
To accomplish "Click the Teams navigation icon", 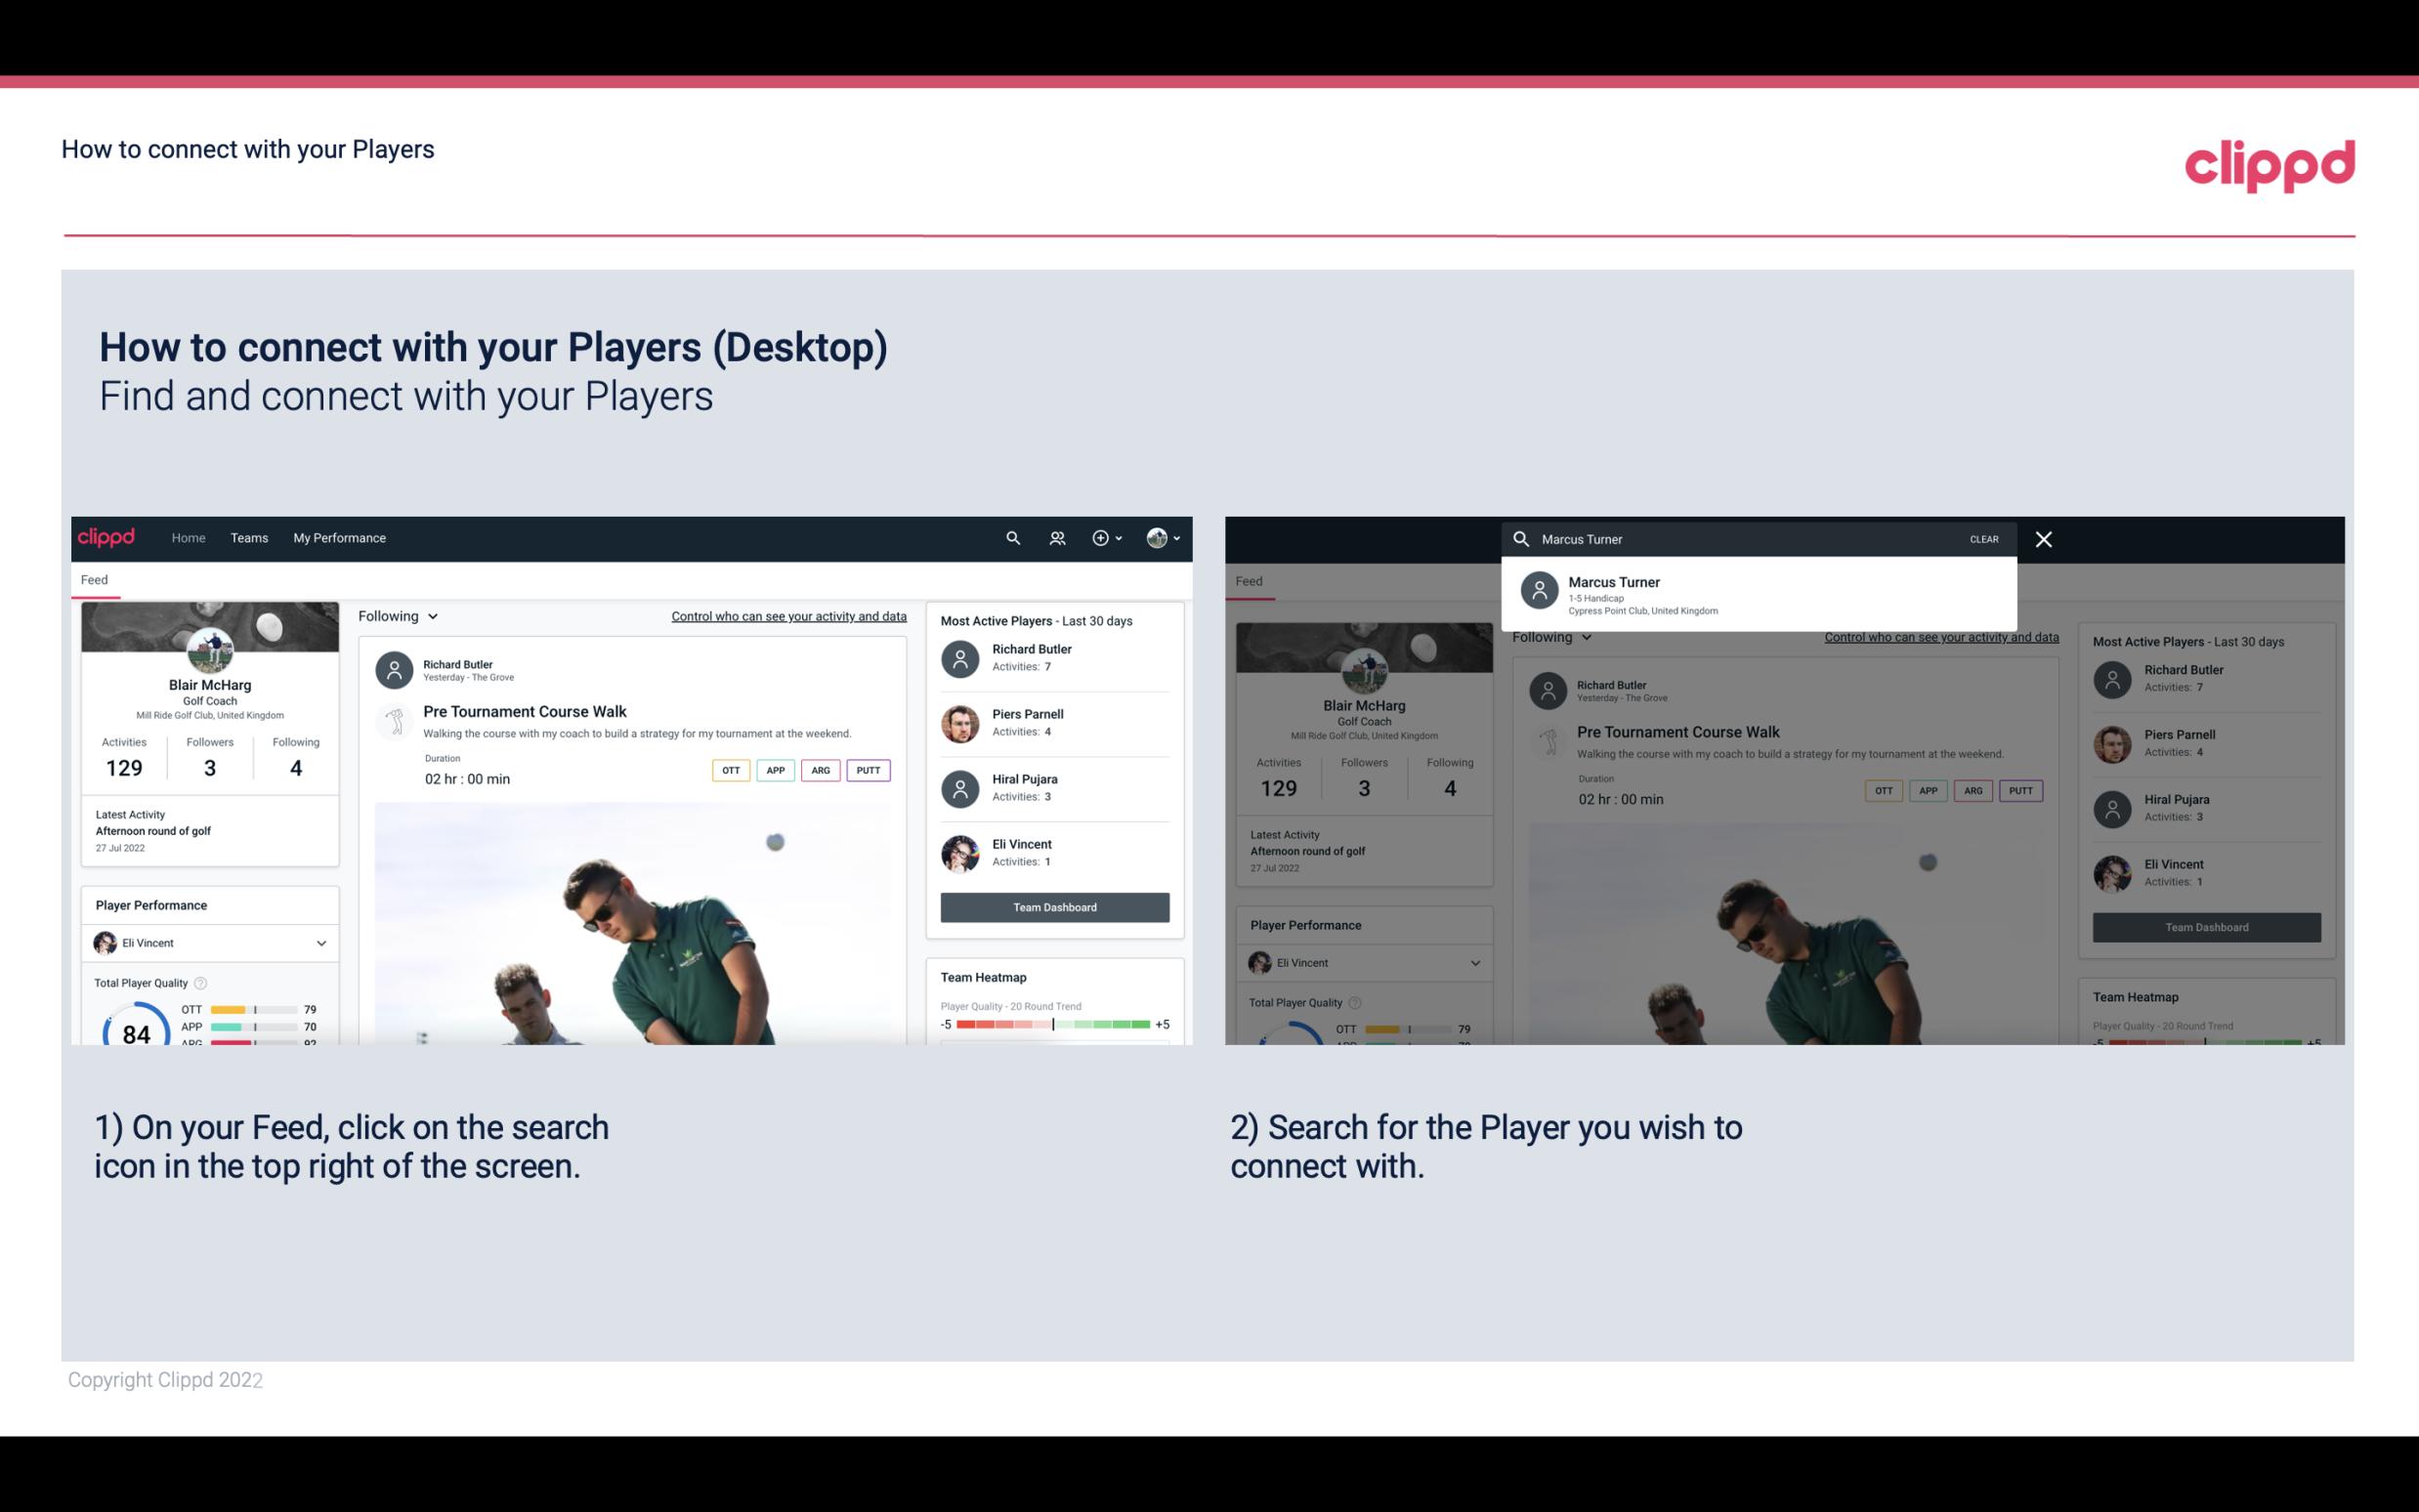I will coord(249,536).
